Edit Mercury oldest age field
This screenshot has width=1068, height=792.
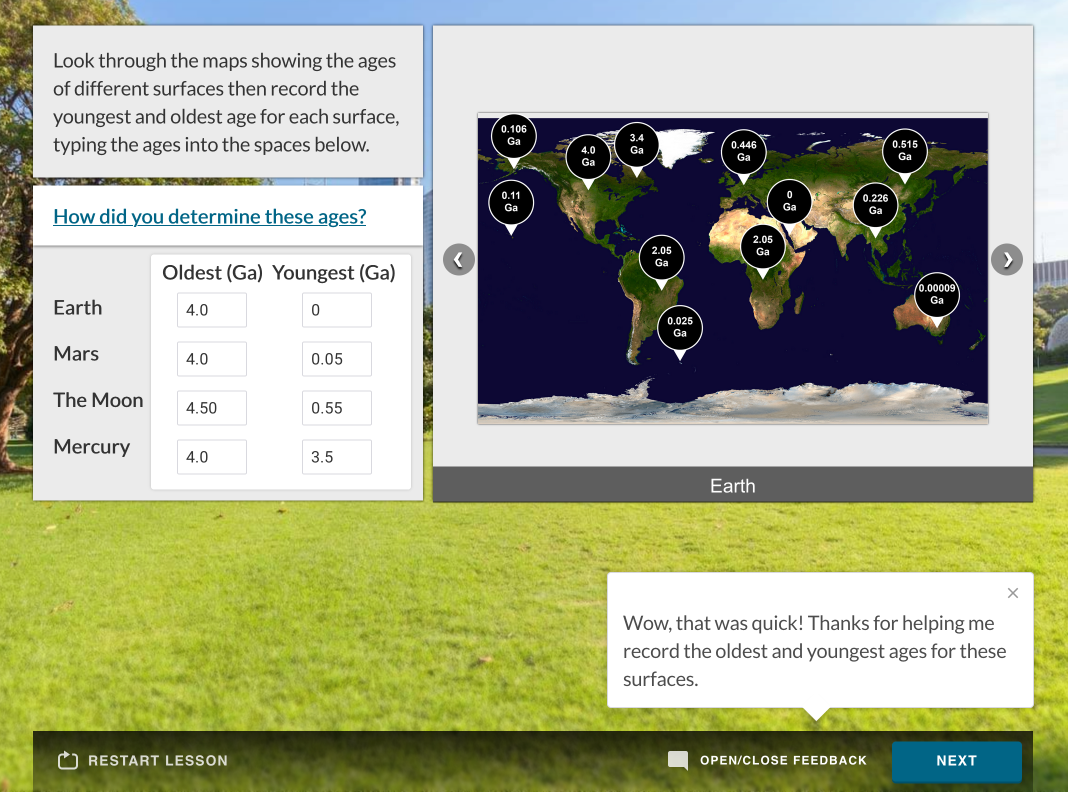click(212, 457)
